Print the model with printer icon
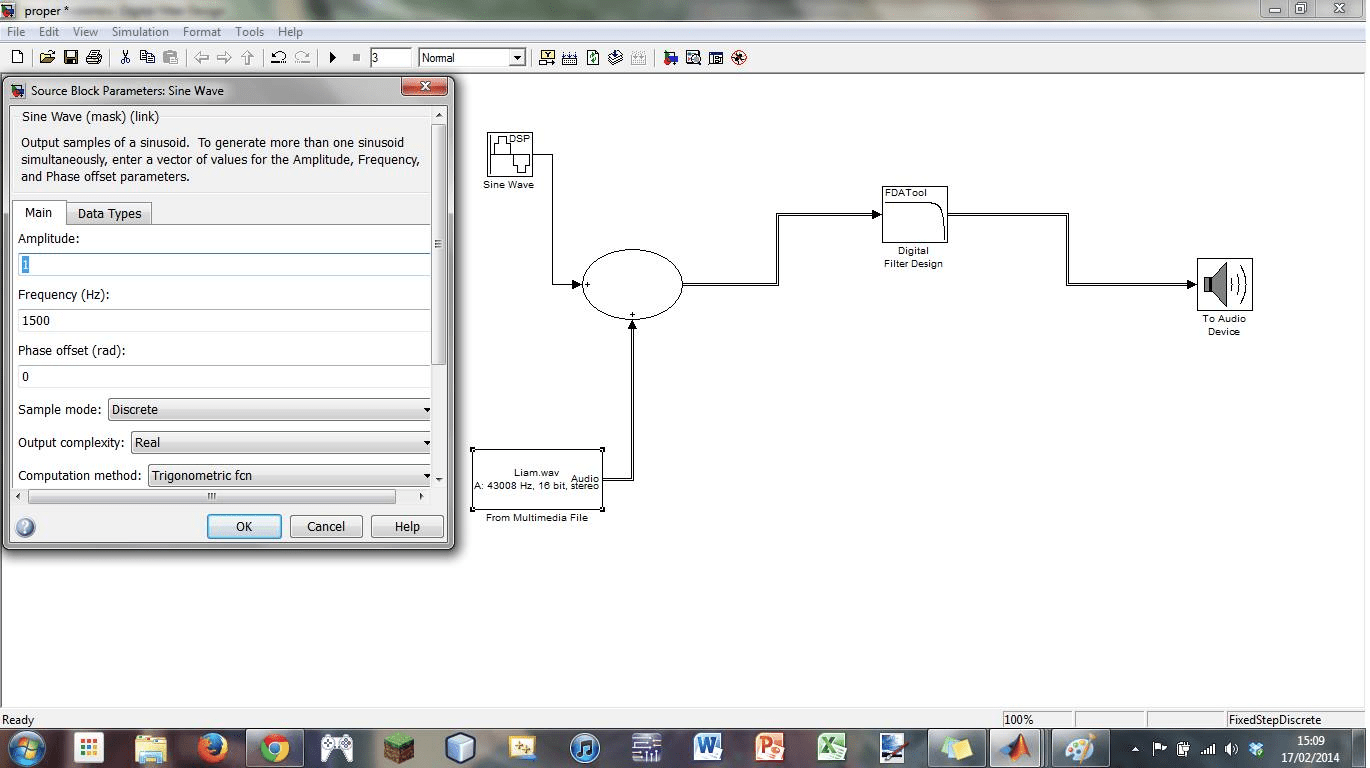Viewport: 1370px width, 768px height. click(x=94, y=58)
